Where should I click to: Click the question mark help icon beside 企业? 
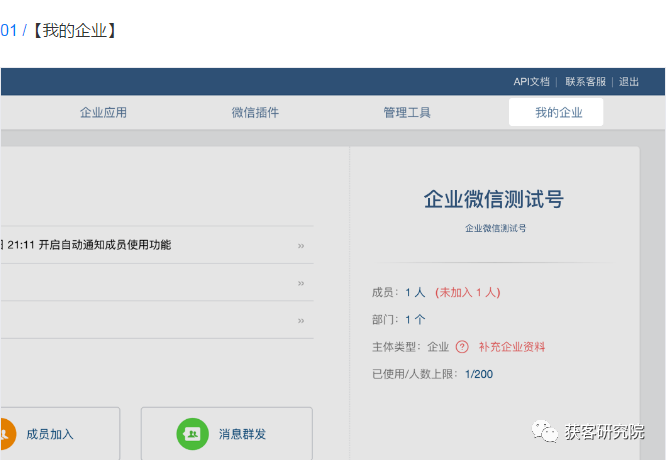click(x=462, y=347)
